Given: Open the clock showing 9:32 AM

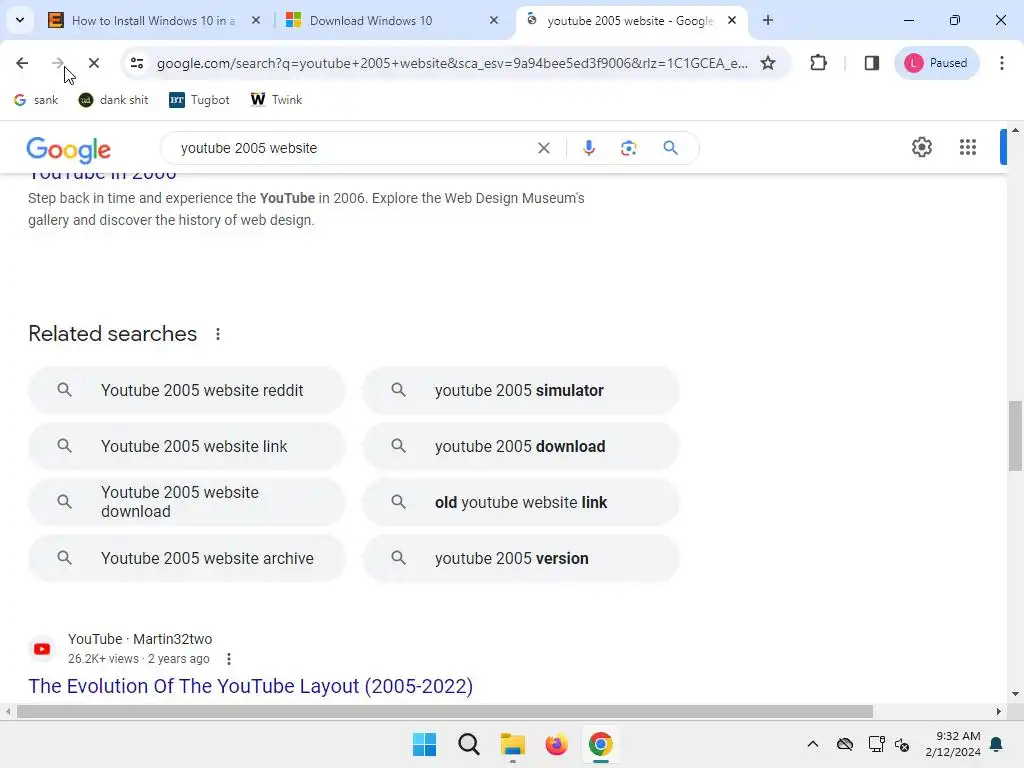Looking at the screenshot, I should 953,744.
